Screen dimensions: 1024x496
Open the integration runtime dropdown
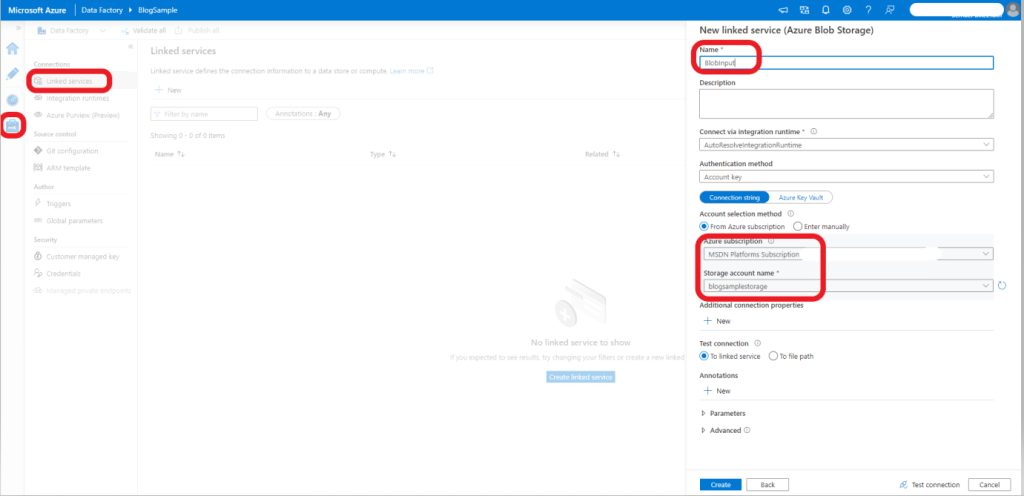(846, 145)
